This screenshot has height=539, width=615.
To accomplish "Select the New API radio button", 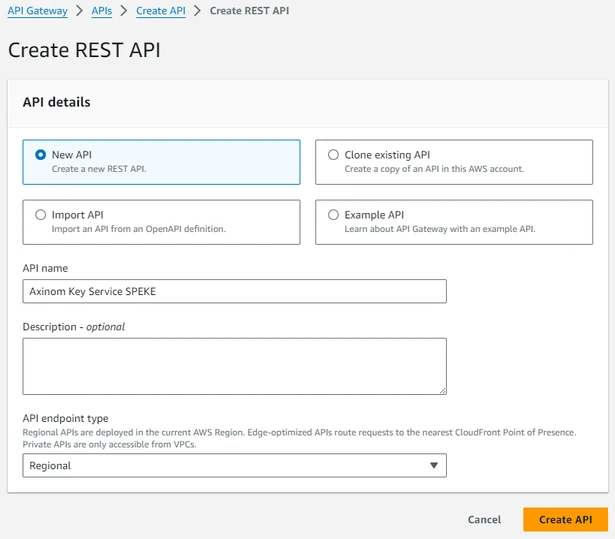I will click(x=41, y=155).
